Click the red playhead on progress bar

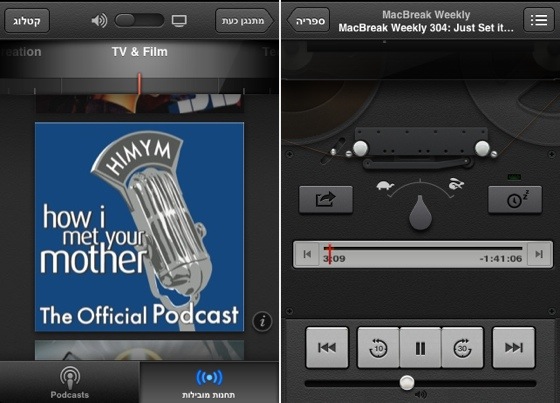(330, 254)
